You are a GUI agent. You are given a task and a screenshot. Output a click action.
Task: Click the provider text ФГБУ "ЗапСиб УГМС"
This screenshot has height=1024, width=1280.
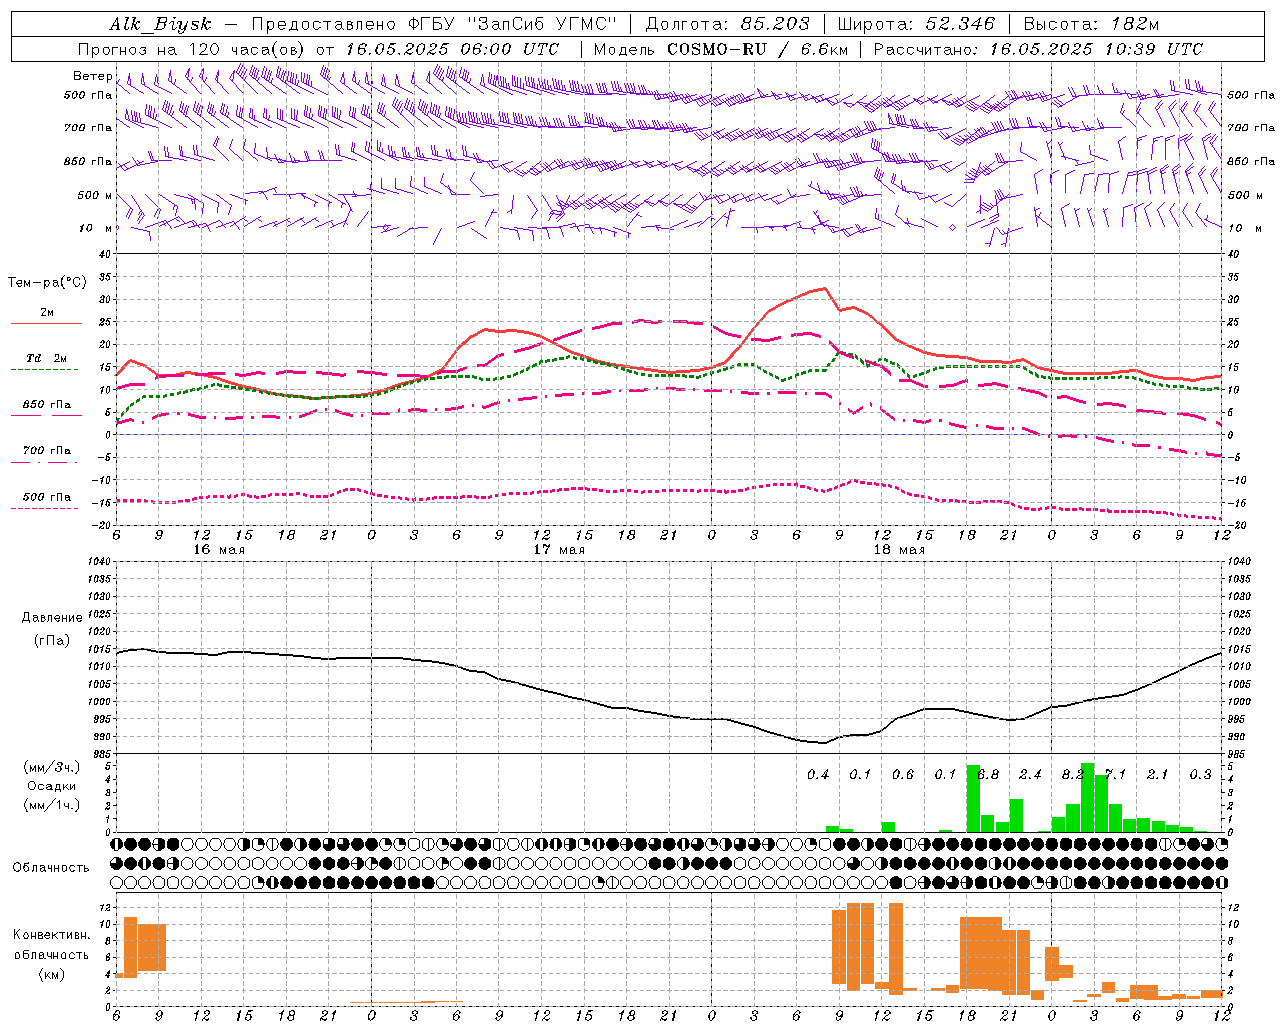click(x=514, y=24)
